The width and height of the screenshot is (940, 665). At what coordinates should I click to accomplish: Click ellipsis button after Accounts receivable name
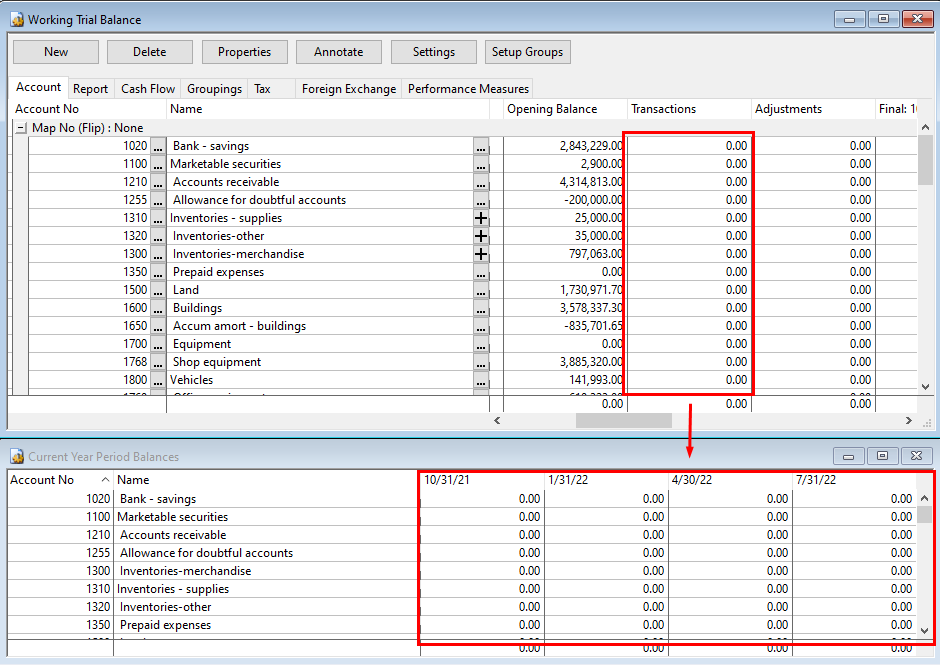point(481,182)
